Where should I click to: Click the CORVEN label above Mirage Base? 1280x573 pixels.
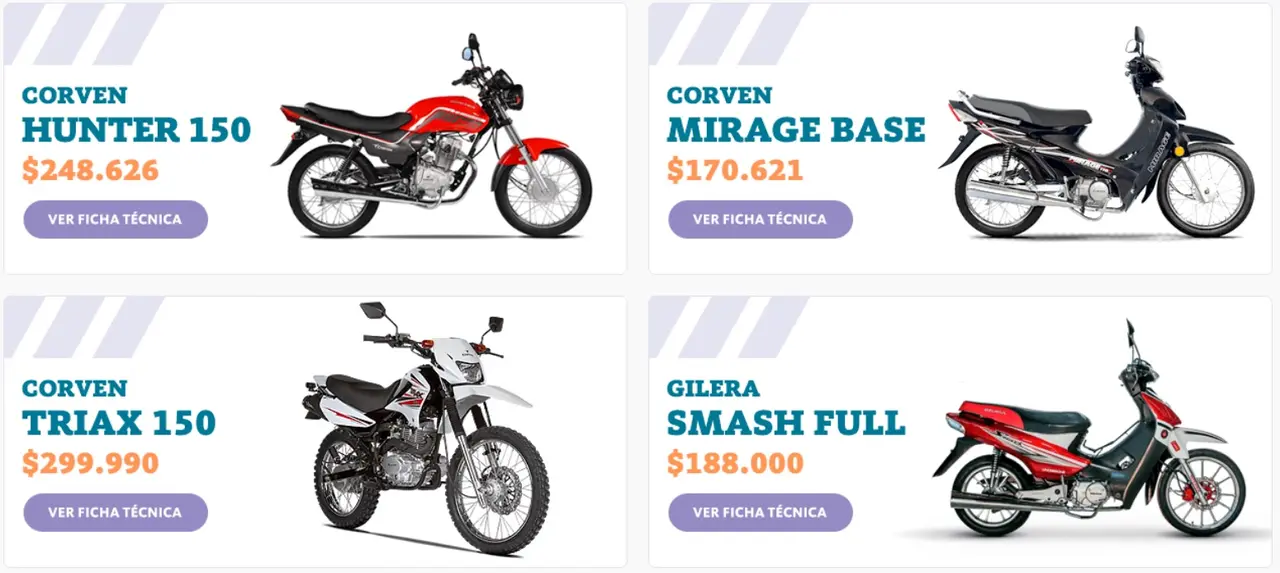pyautogui.click(x=720, y=95)
